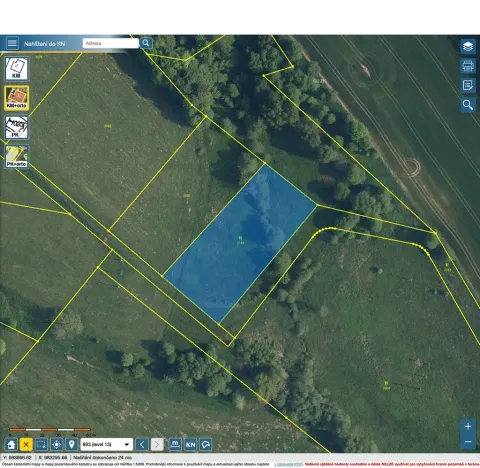This screenshot has height=468, width=480.
Task: Center map on my location
Action: 57,444
